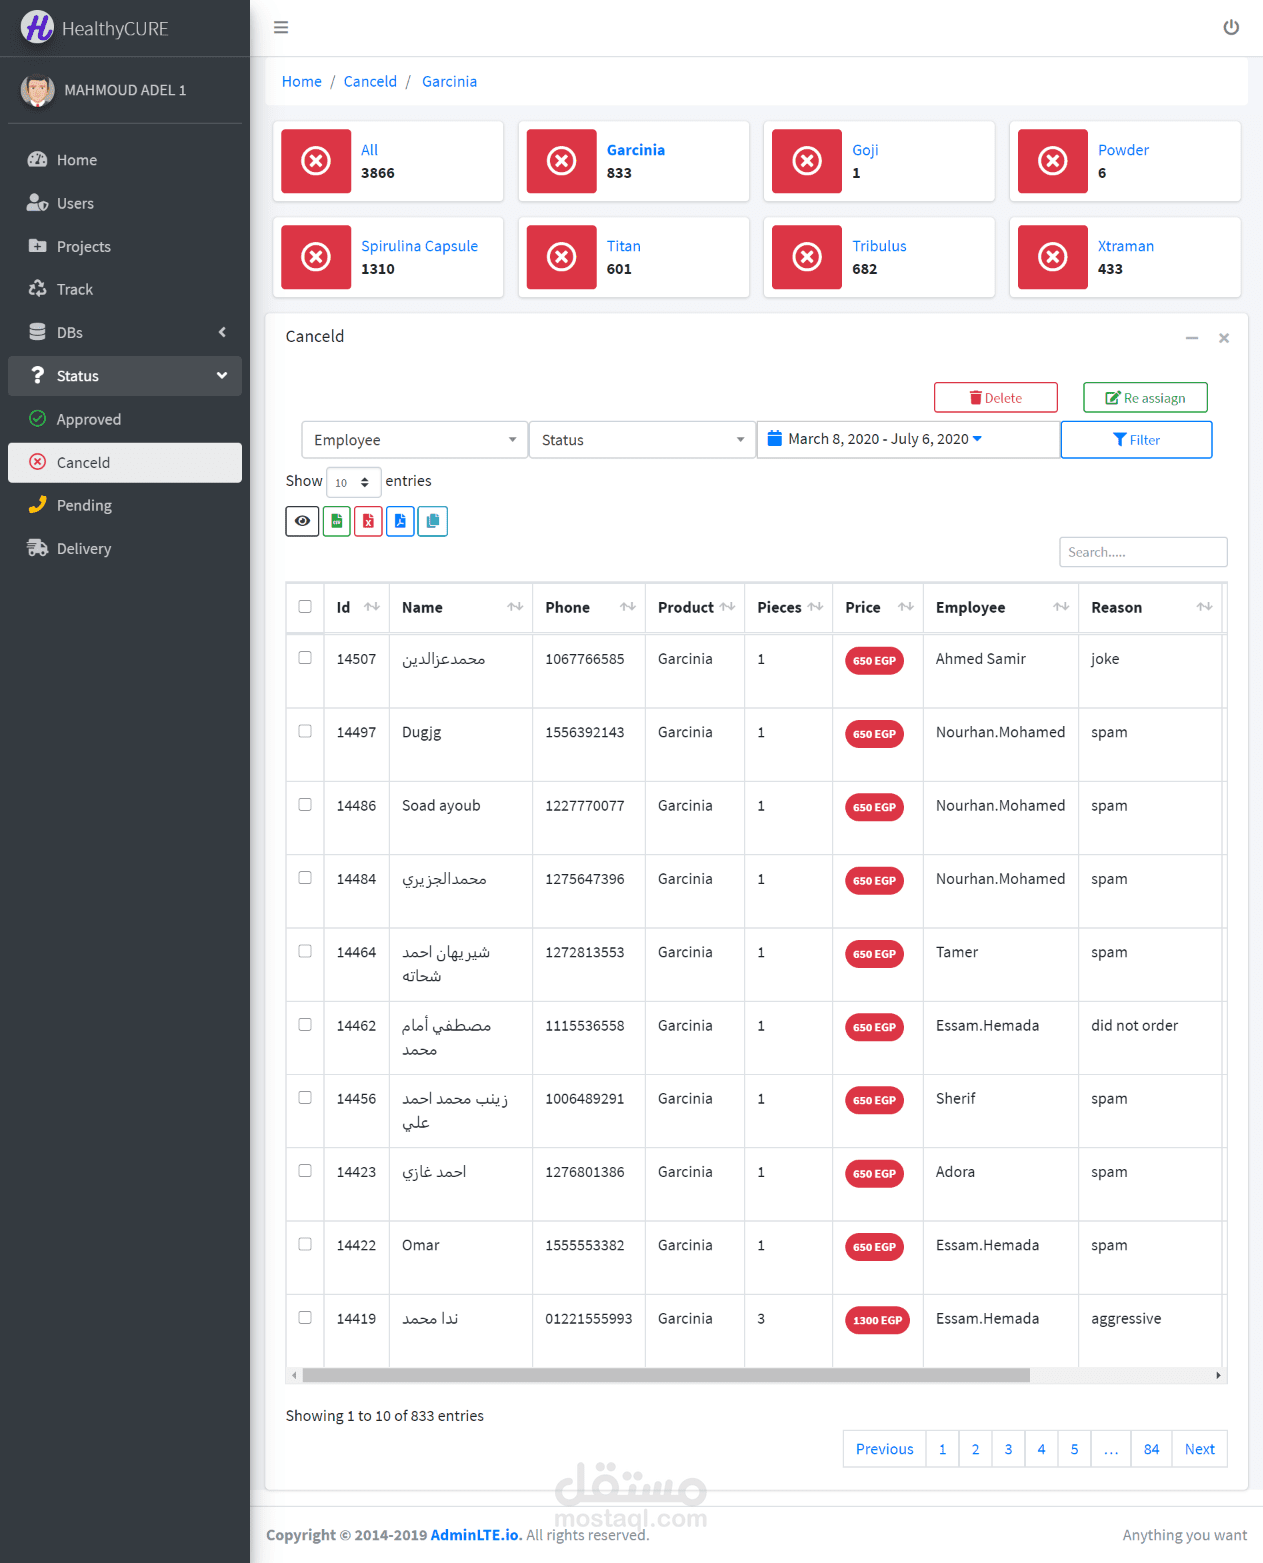Click Home breadcrumb link

click(x=302, y=82)
